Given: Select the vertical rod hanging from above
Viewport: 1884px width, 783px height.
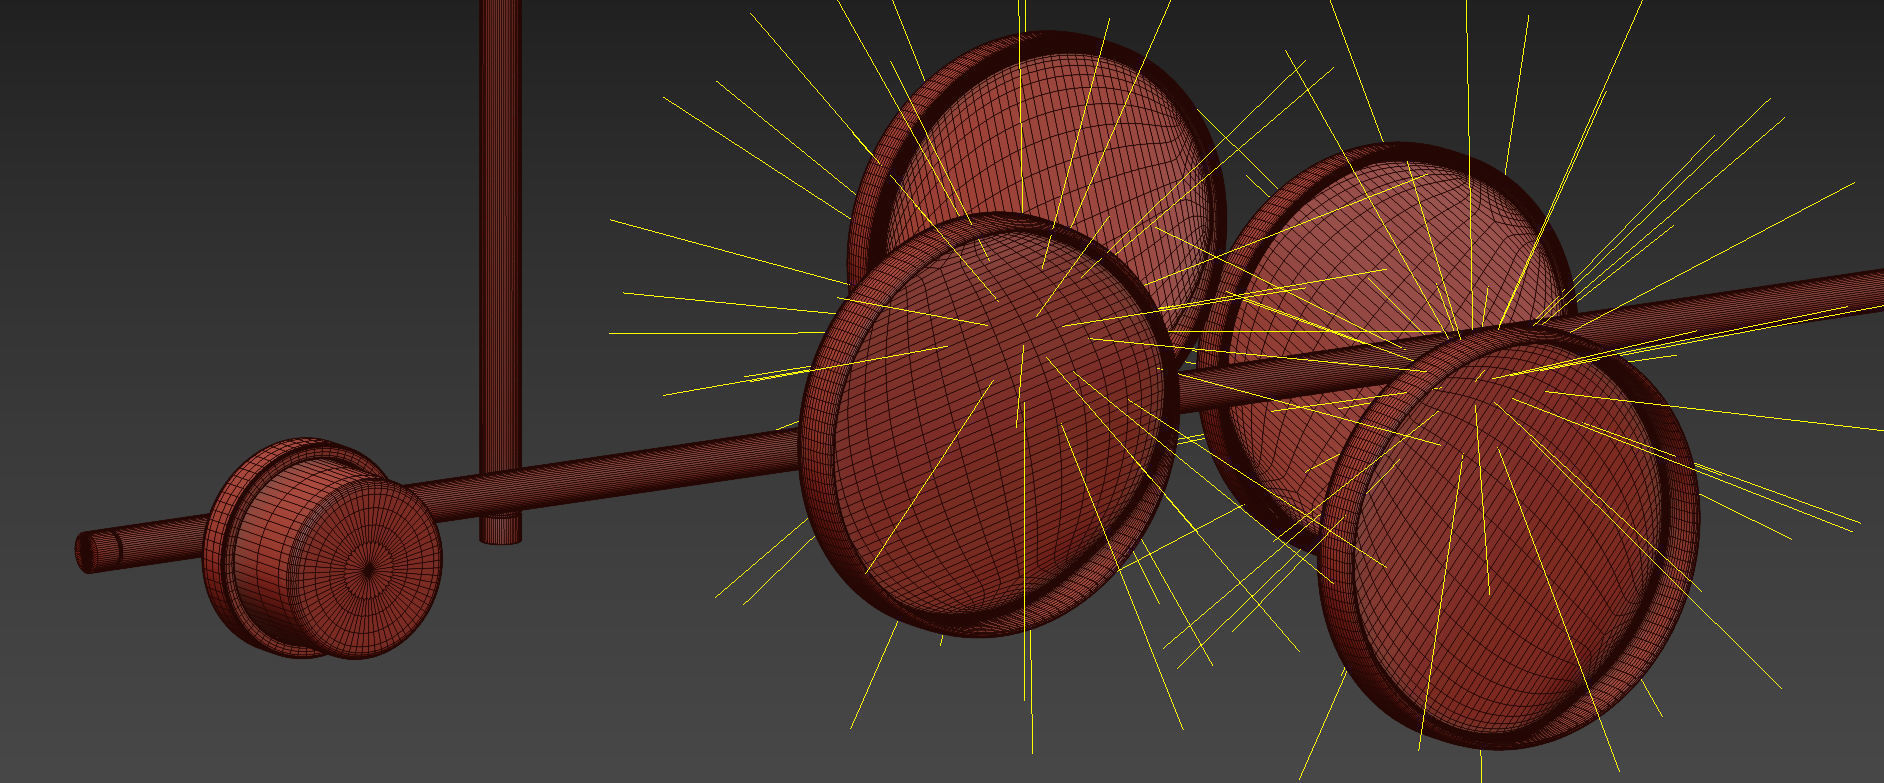Looking at the screenshot, I should (500, 270).
